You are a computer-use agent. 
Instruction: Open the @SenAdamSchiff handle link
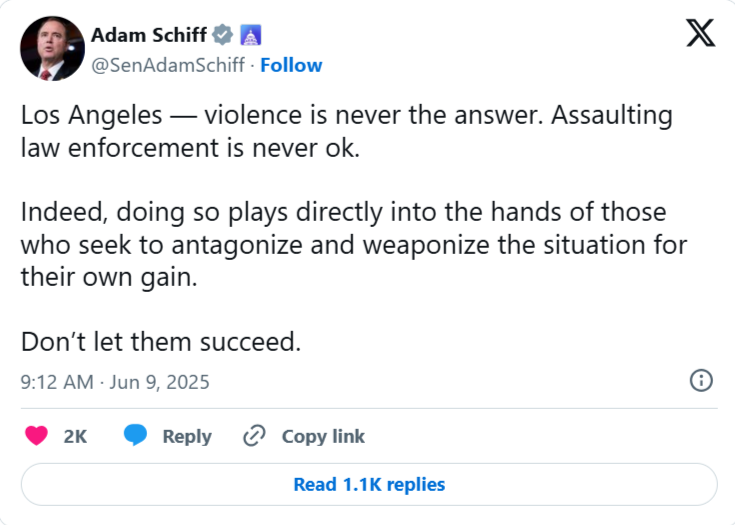(x=169, y=66)
